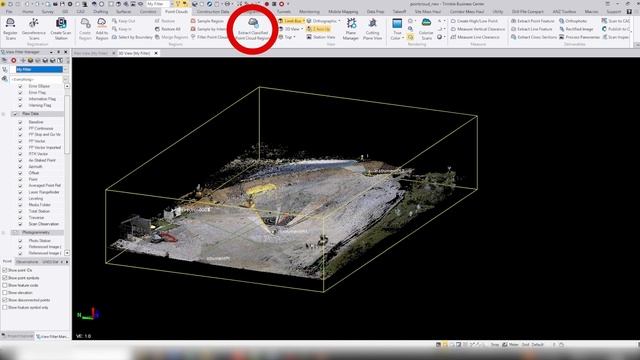Toggle the Warning Flag checkbox
Screen dimensions: 640x360
point(20,105)
